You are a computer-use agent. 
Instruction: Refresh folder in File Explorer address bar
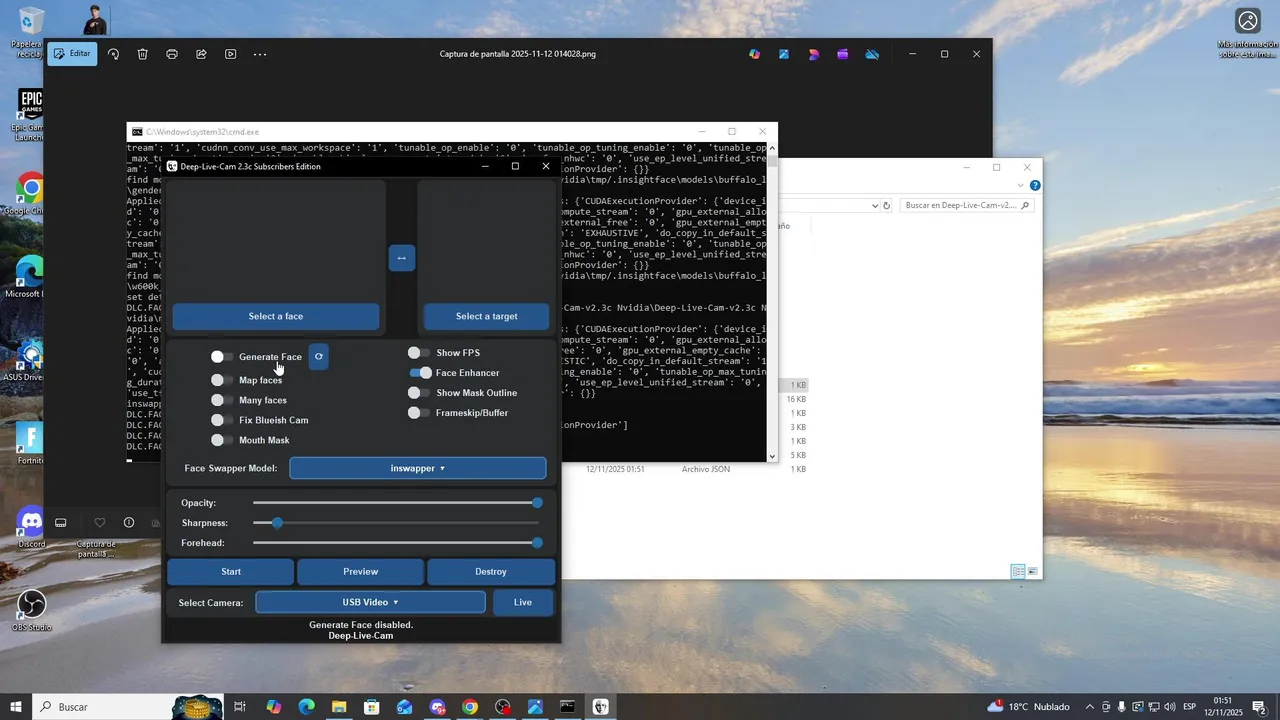[x=888, y=205]
